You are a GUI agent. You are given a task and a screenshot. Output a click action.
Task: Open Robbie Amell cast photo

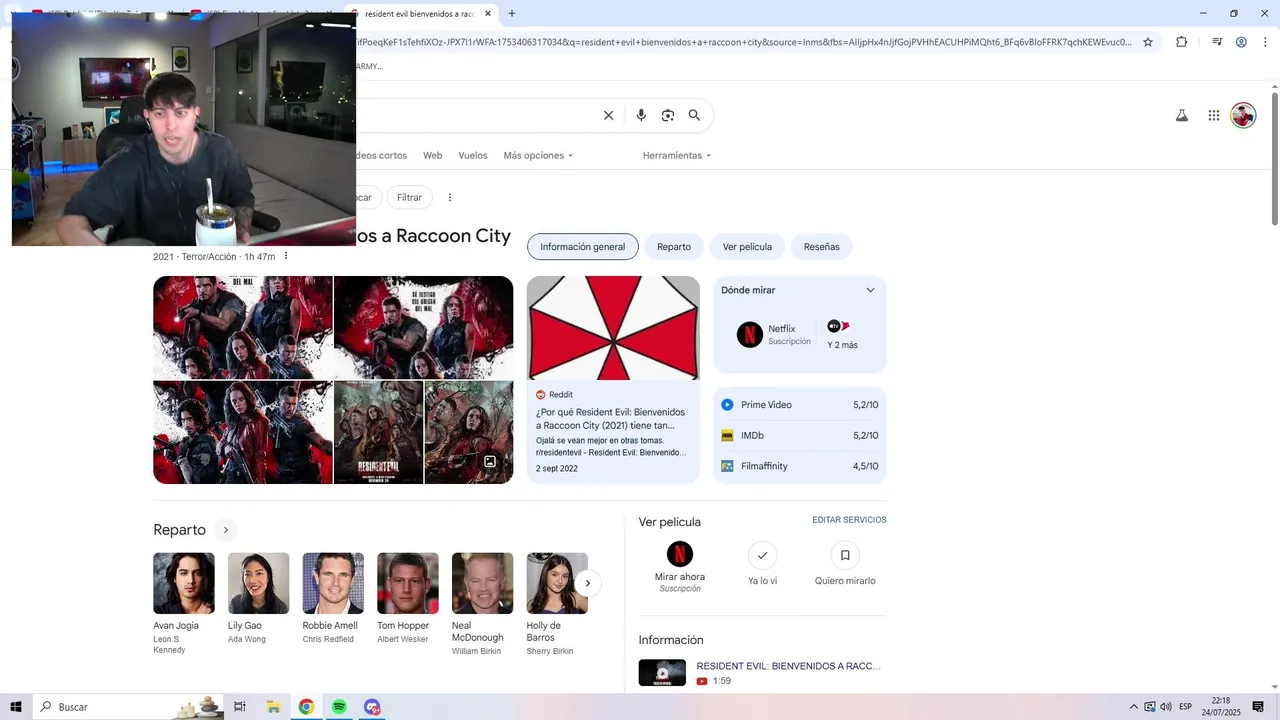(x=333, y=583)
